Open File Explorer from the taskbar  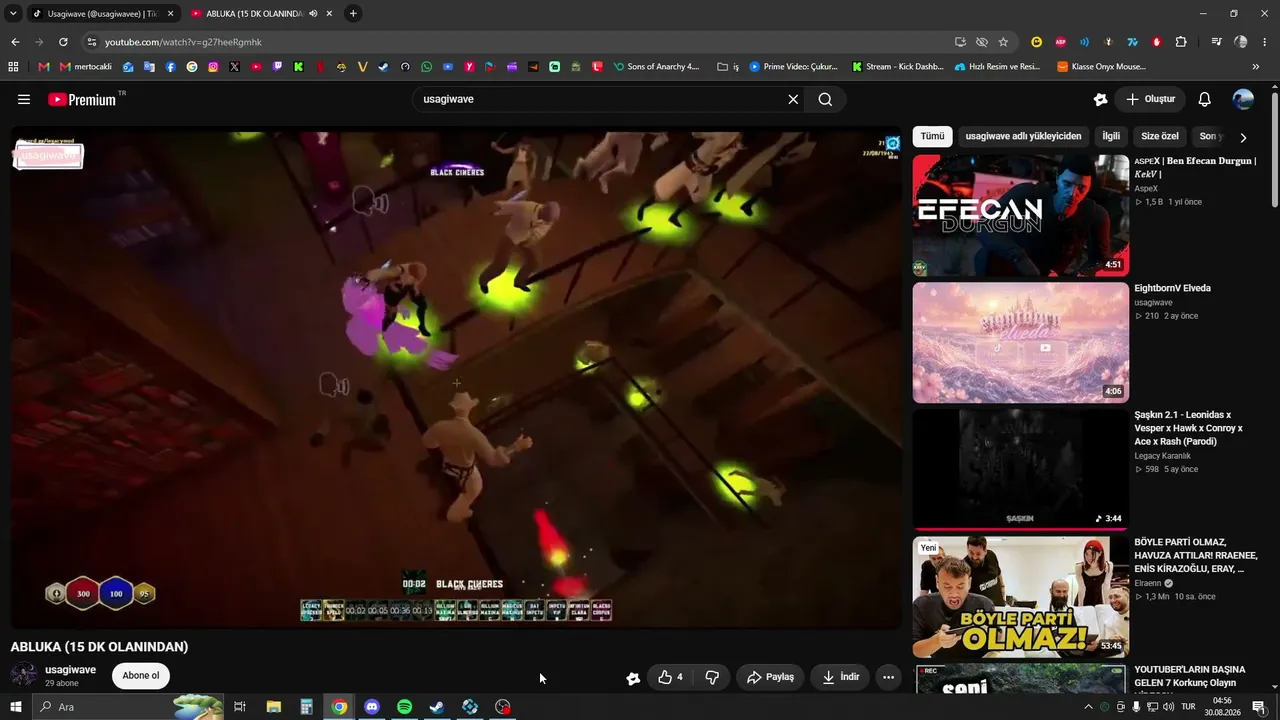tap(274, 707)
